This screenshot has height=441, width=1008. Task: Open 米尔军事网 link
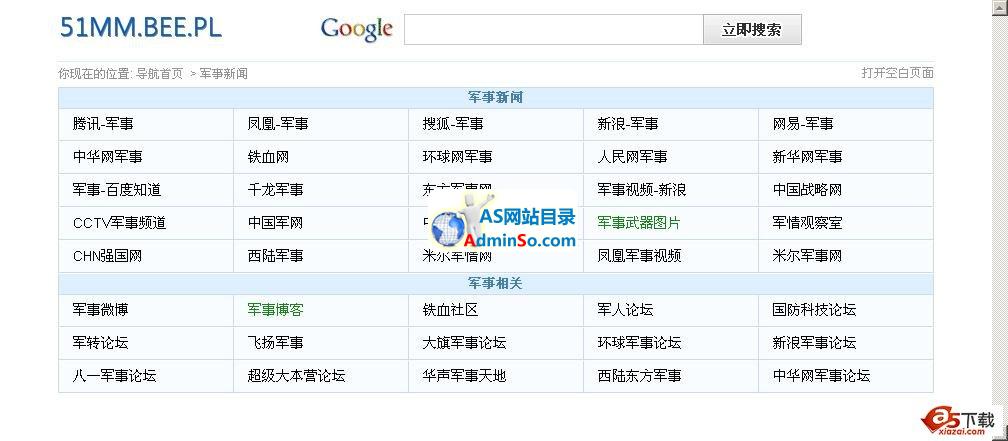tap(807, 256)
